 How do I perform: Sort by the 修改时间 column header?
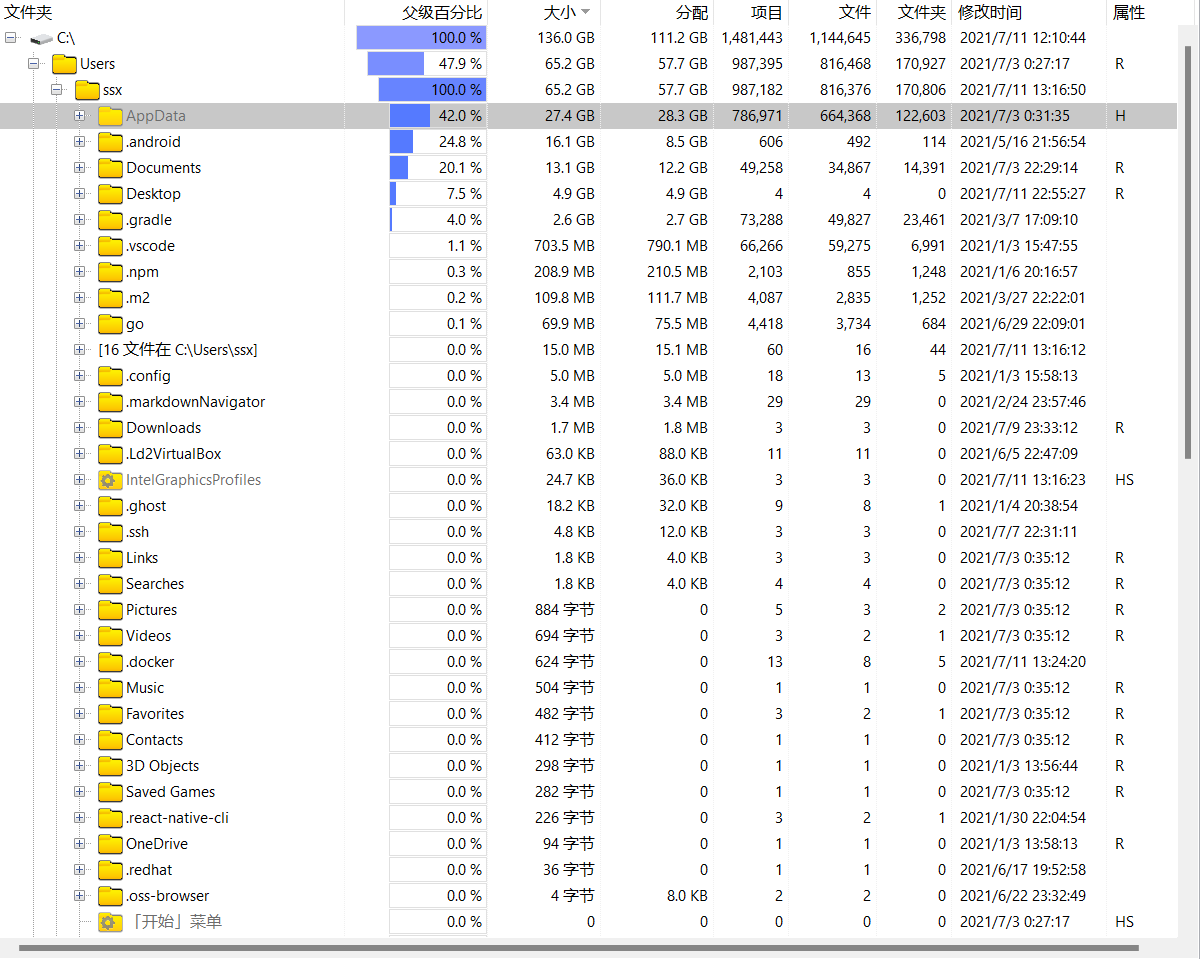990,12
